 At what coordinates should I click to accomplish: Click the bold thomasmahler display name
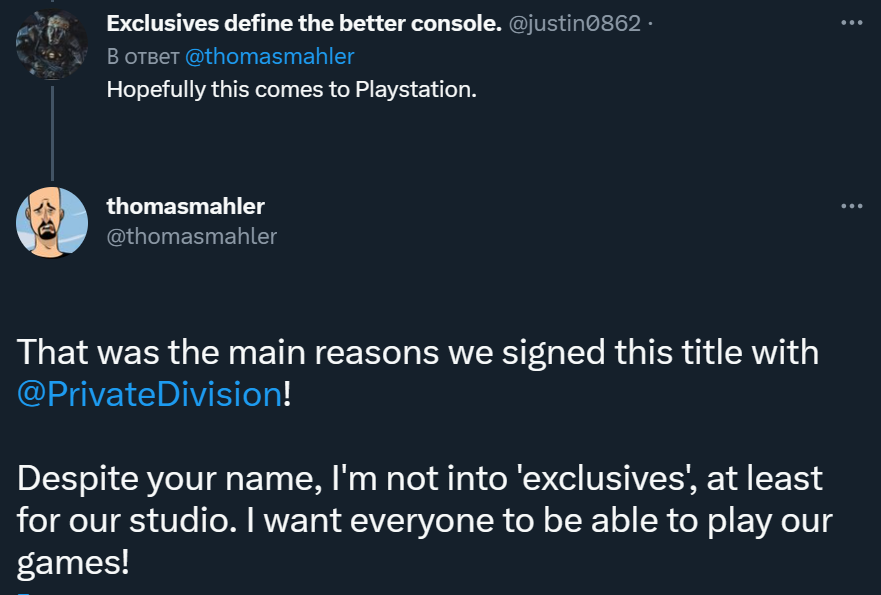click(185, 206)
